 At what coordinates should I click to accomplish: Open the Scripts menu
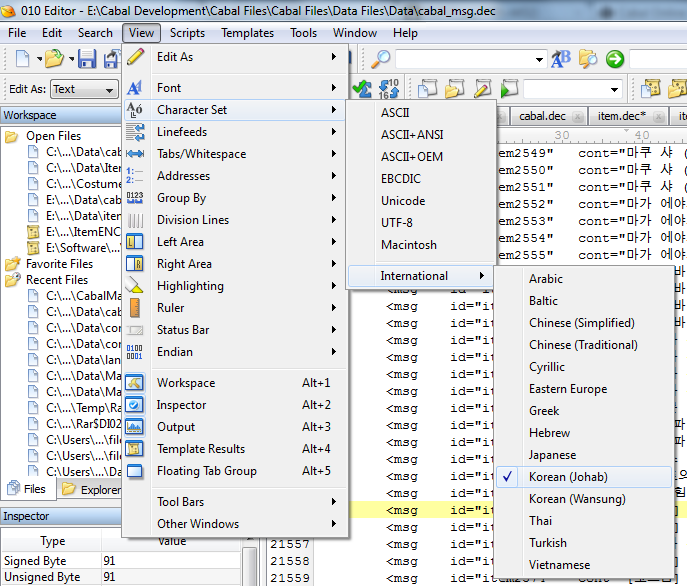click(187, 33)
